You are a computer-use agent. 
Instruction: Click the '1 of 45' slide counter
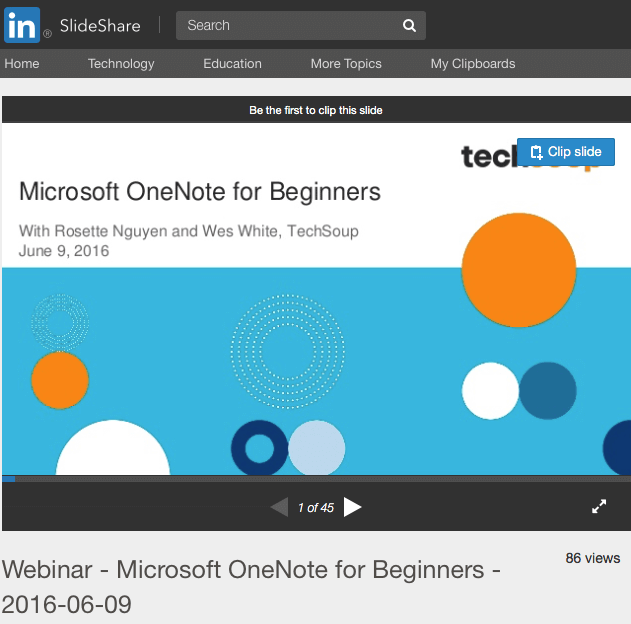(316, 508)
